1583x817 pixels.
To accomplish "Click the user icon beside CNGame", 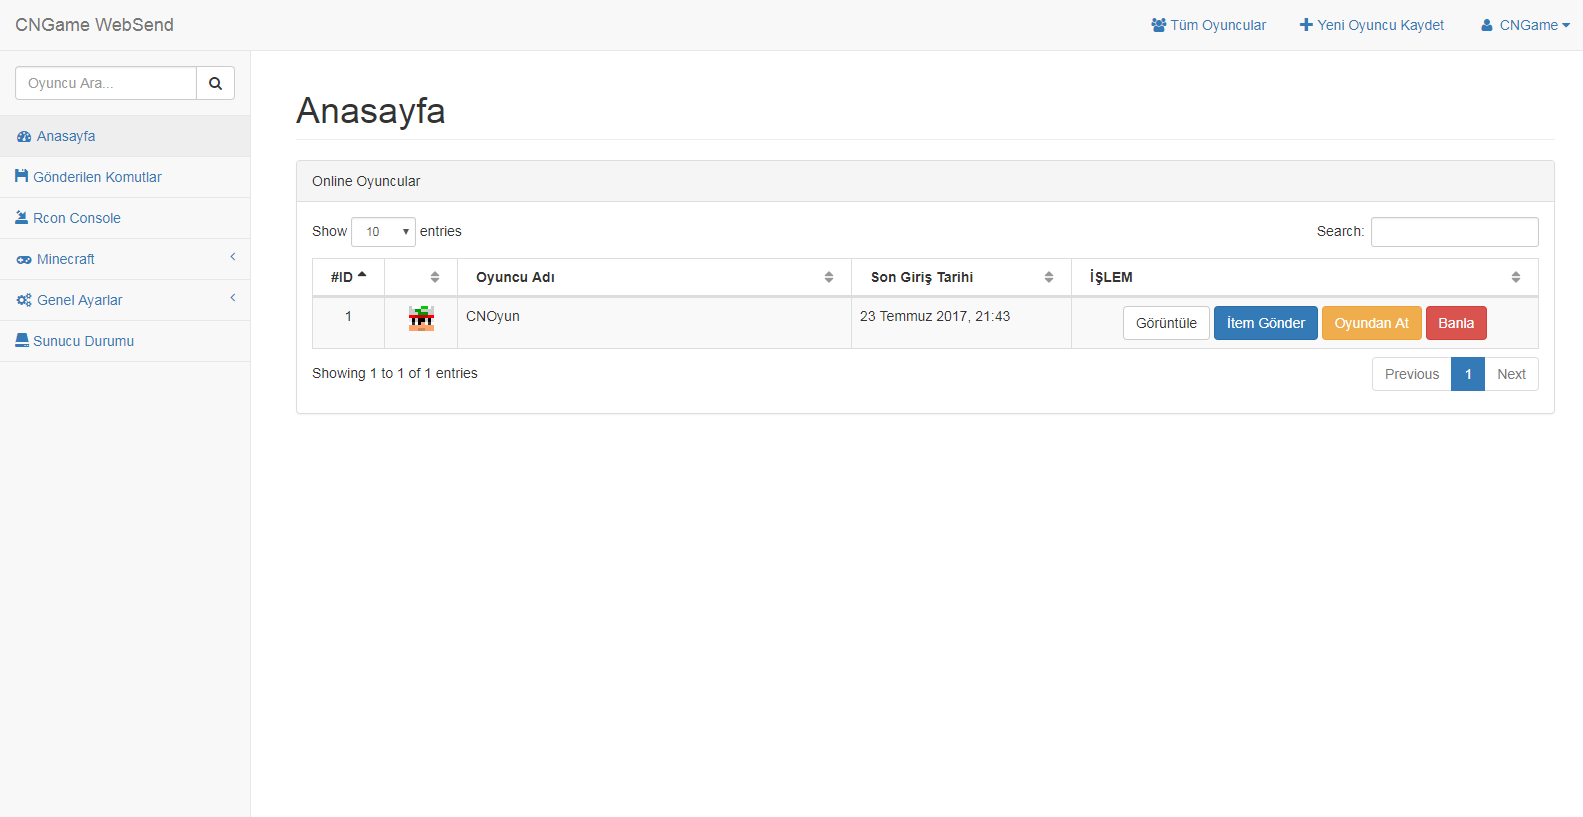I will point(1487,25).
